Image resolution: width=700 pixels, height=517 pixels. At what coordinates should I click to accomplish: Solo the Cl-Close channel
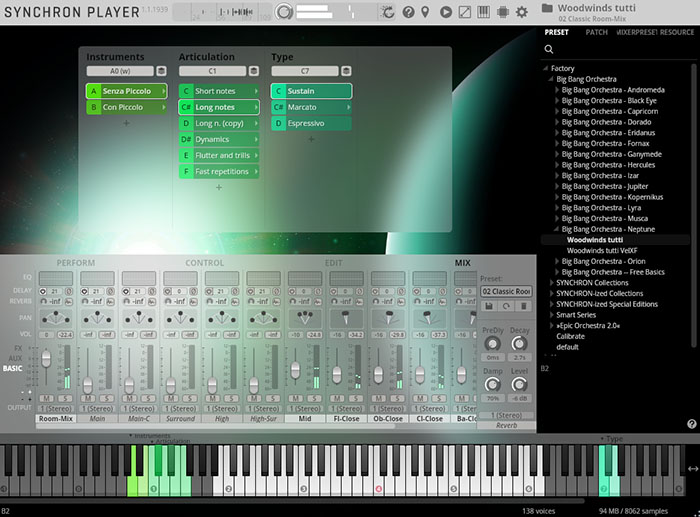(438, 398)
